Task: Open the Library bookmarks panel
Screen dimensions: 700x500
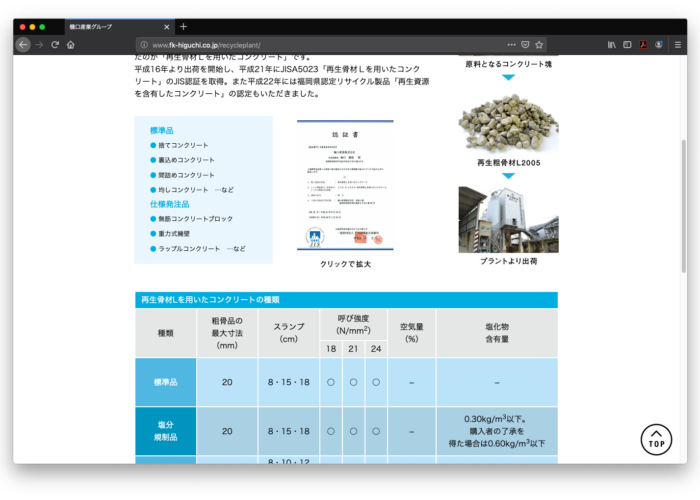Action: pyautogui.click(x=611, y=45)
